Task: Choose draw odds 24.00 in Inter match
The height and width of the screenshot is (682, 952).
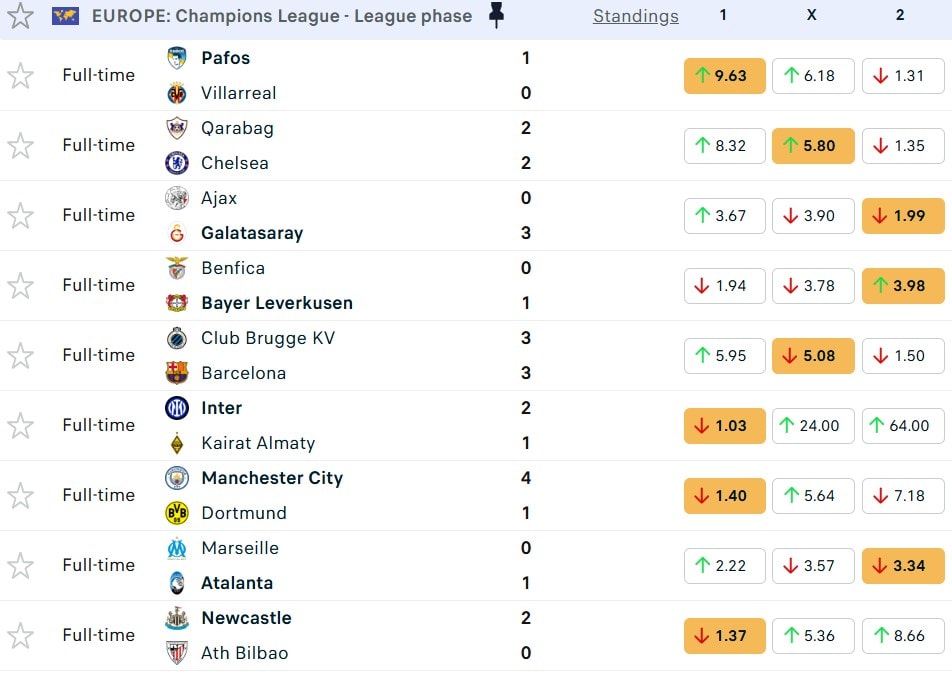Action: click(x=813, y=426)
